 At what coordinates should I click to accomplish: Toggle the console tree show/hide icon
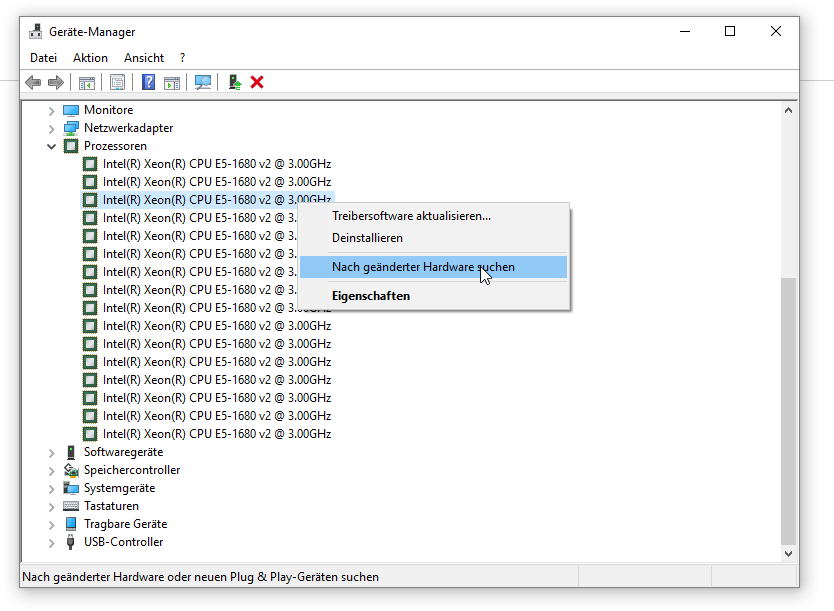[87, 82]
